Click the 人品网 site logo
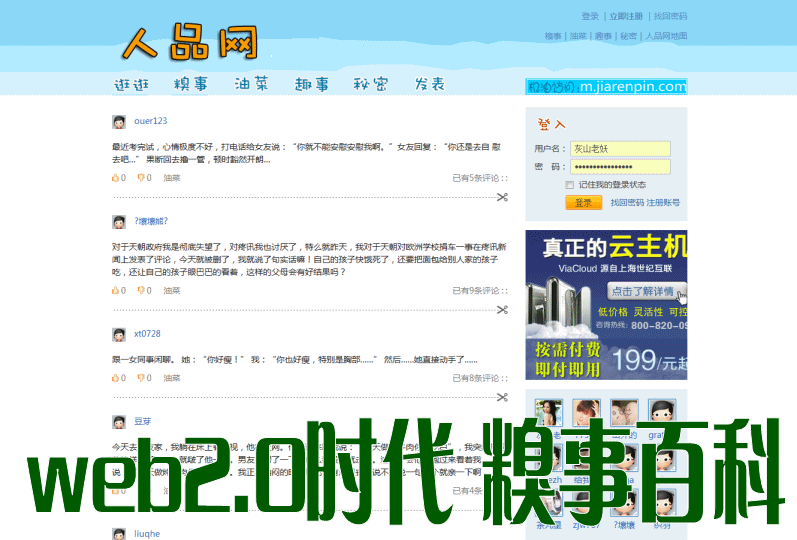Image resolution: width=797 pixels, height=540 pixels. (x=190, y=42)
